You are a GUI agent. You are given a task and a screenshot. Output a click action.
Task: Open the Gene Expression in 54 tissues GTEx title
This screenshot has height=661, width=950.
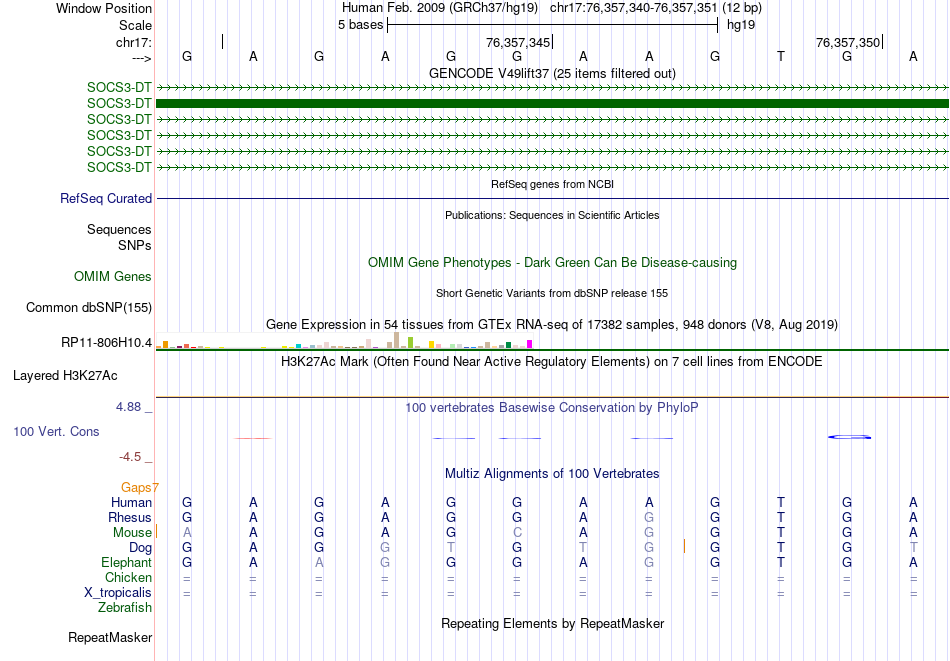(552, 325)
